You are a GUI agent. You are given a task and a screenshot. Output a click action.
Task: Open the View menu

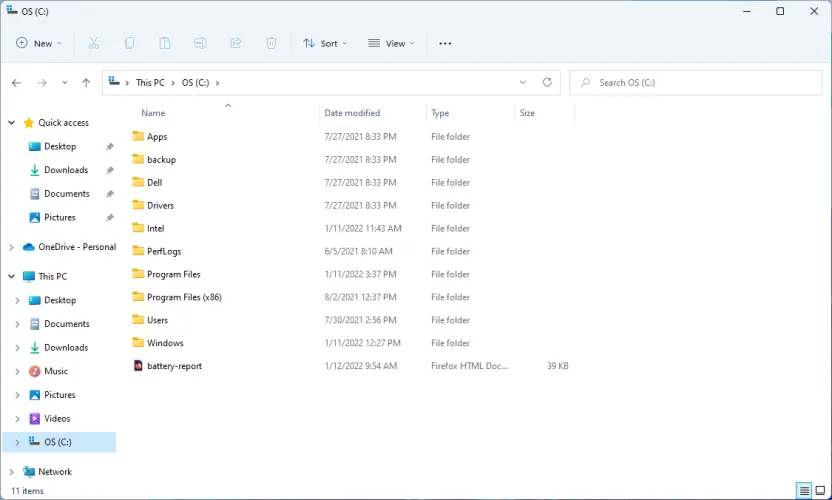pyautogui.click(x=391, y=43)
